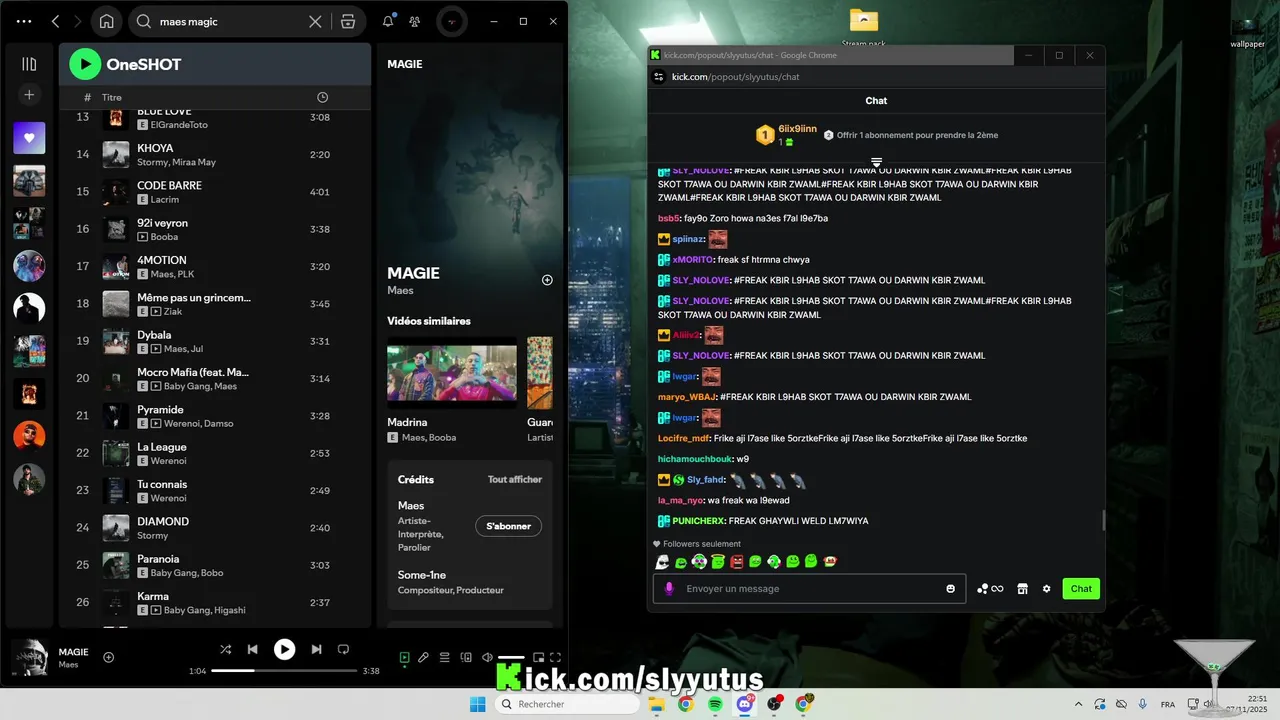Click the green Chat send button
Viewport: 1280px width, 720px height.
click(1081, 589)
